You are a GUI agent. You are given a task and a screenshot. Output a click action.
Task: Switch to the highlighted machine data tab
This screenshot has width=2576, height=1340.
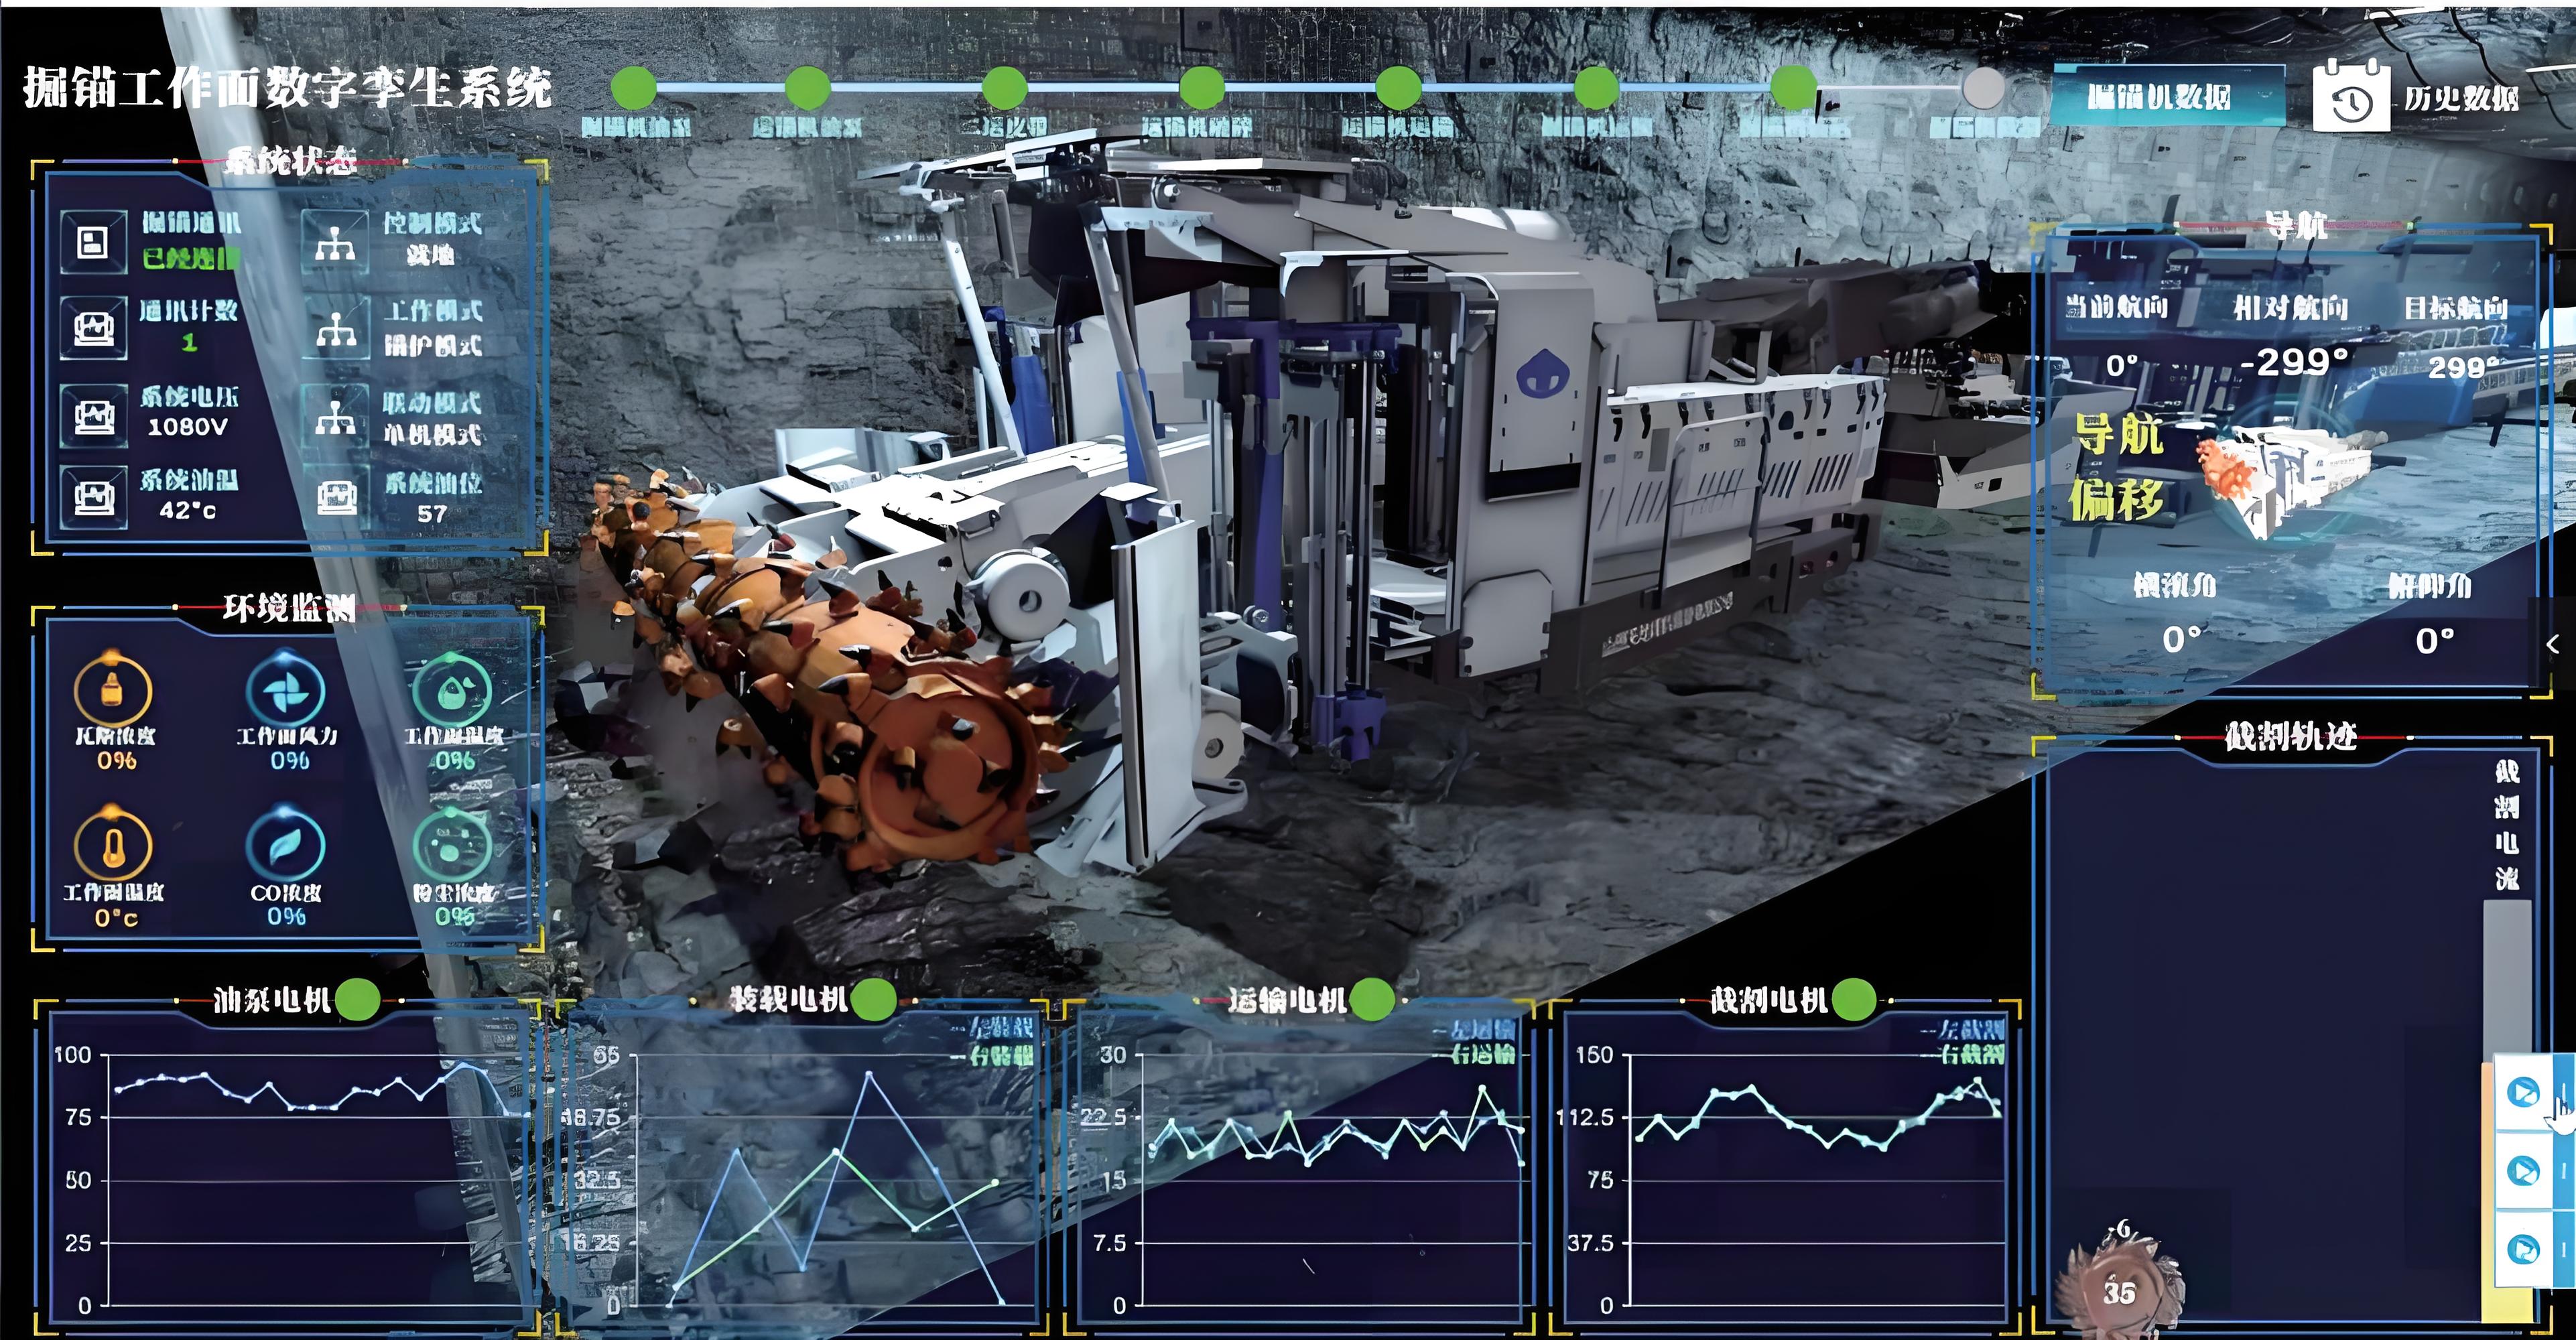(2167, 96)
